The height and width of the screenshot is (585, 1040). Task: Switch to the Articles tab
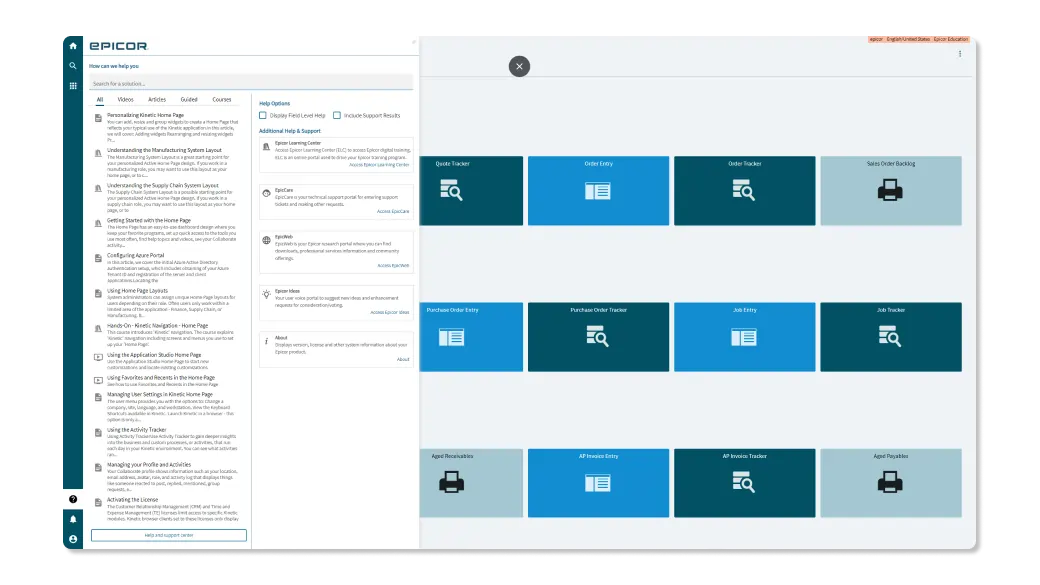click(x=157, y=99)
